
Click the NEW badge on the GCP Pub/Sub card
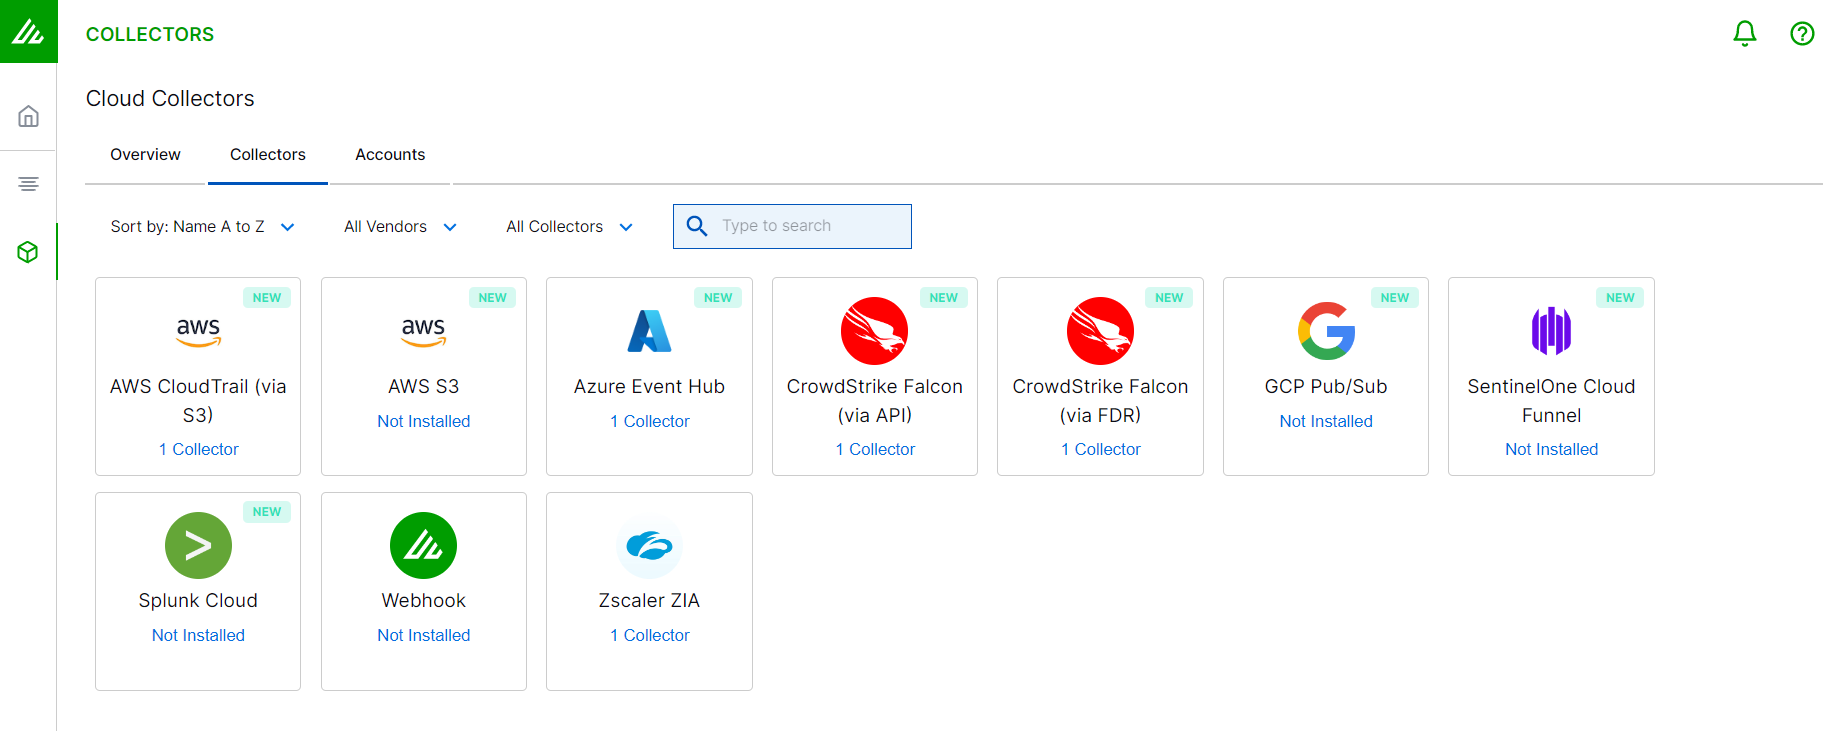(x=1395, y=298)
